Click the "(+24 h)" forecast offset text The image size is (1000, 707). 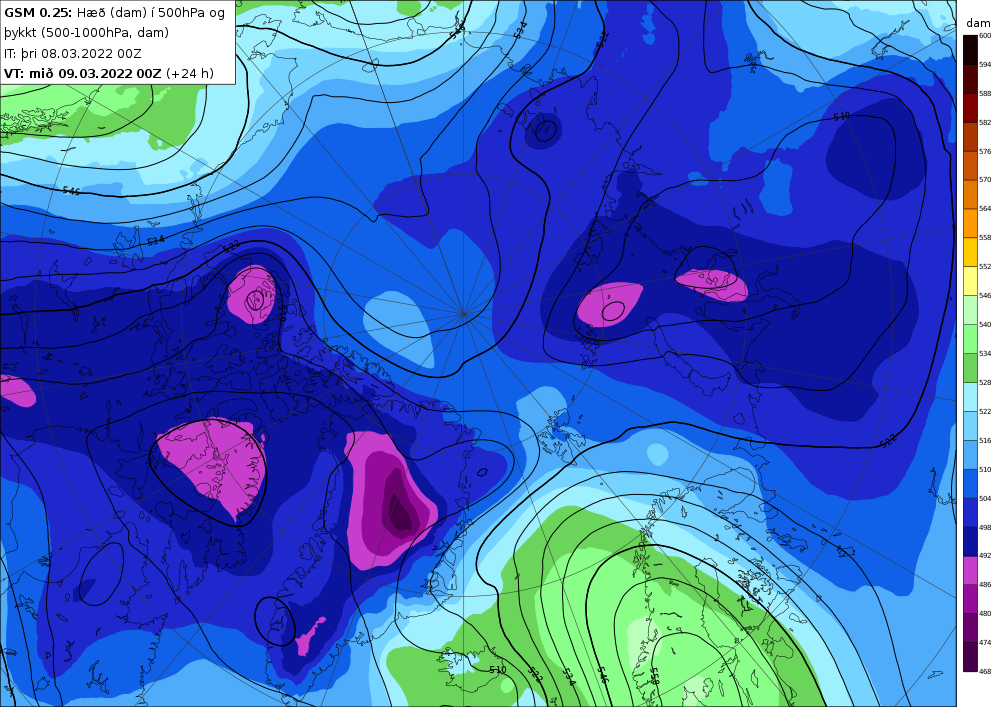coord(189,73)
